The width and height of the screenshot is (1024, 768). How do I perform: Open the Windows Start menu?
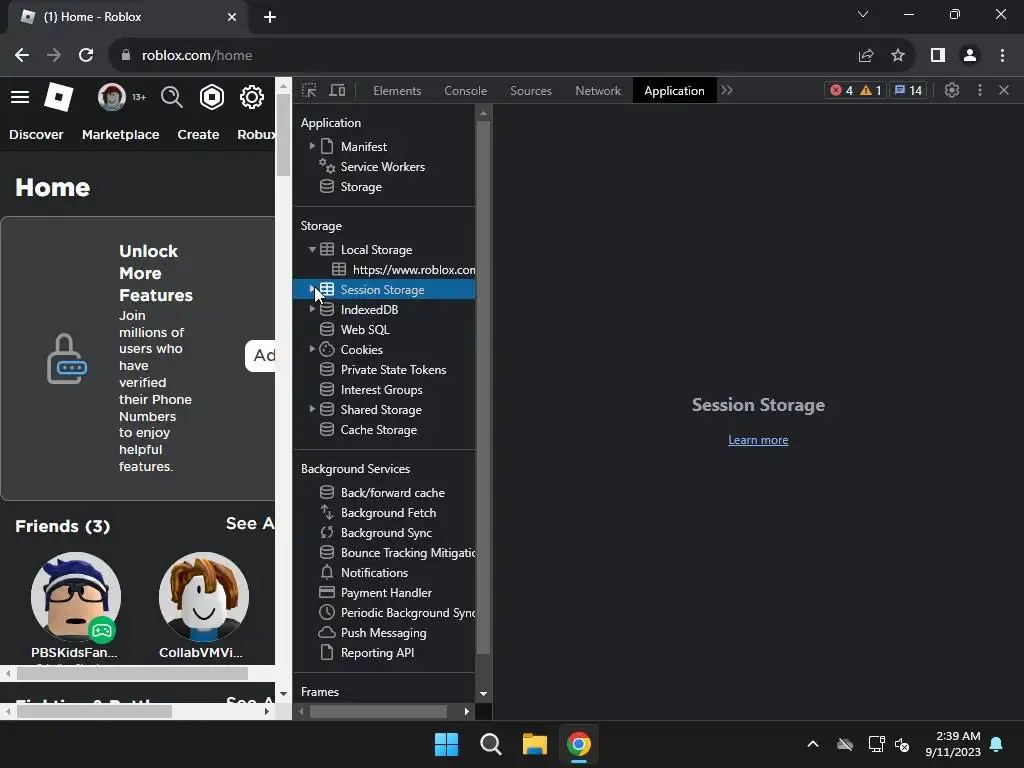(x=447, y=744)
